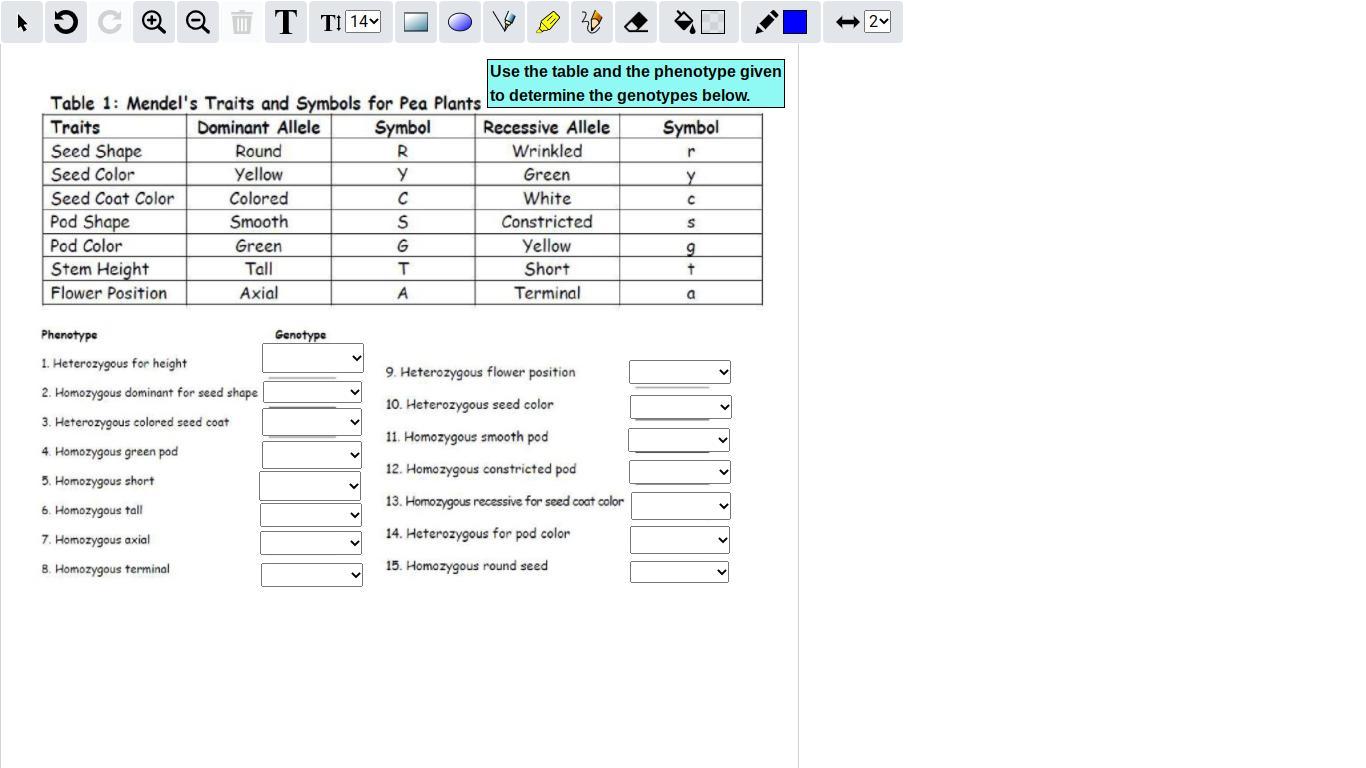The image size is (1366, 768).
Task: Open genotype dropdown for homozygous terminal
Action: [312, 574]
